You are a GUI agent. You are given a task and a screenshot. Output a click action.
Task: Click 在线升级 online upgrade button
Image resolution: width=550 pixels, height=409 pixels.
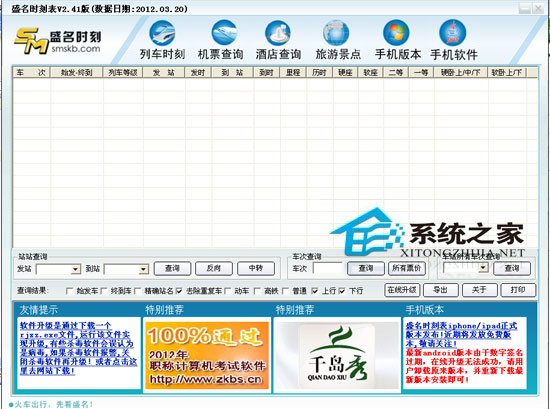[402, 290]
